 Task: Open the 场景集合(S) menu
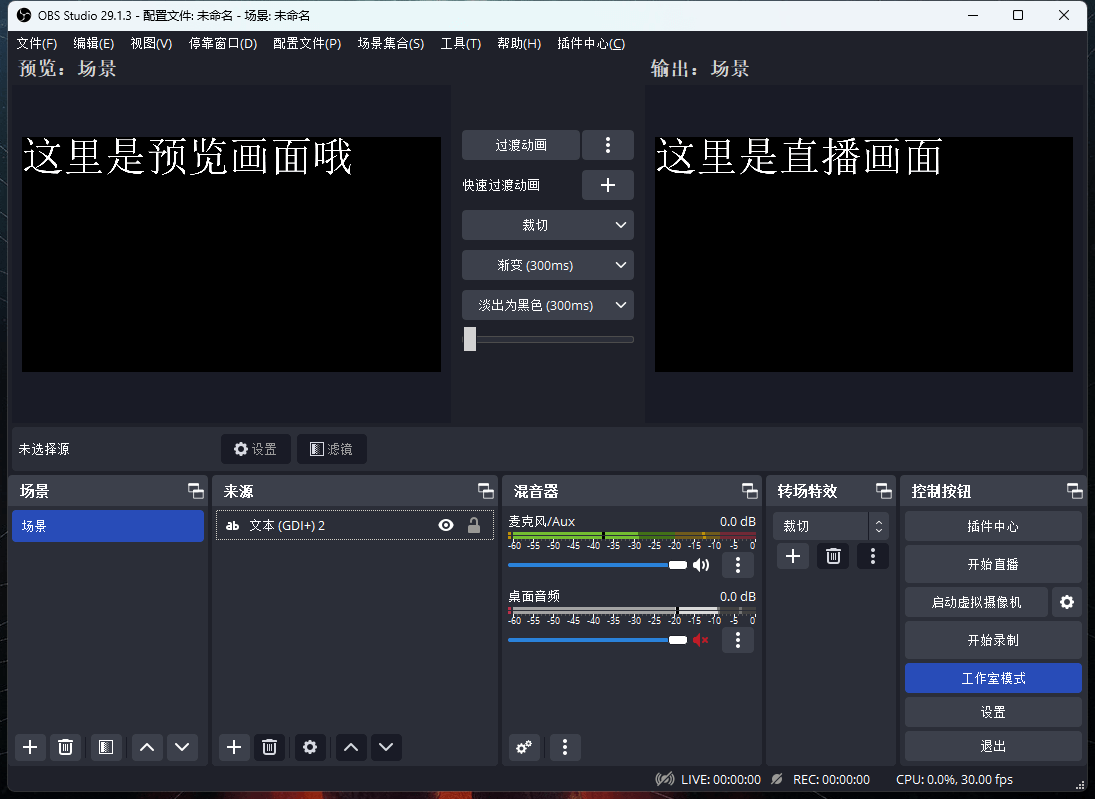(390, 43)
